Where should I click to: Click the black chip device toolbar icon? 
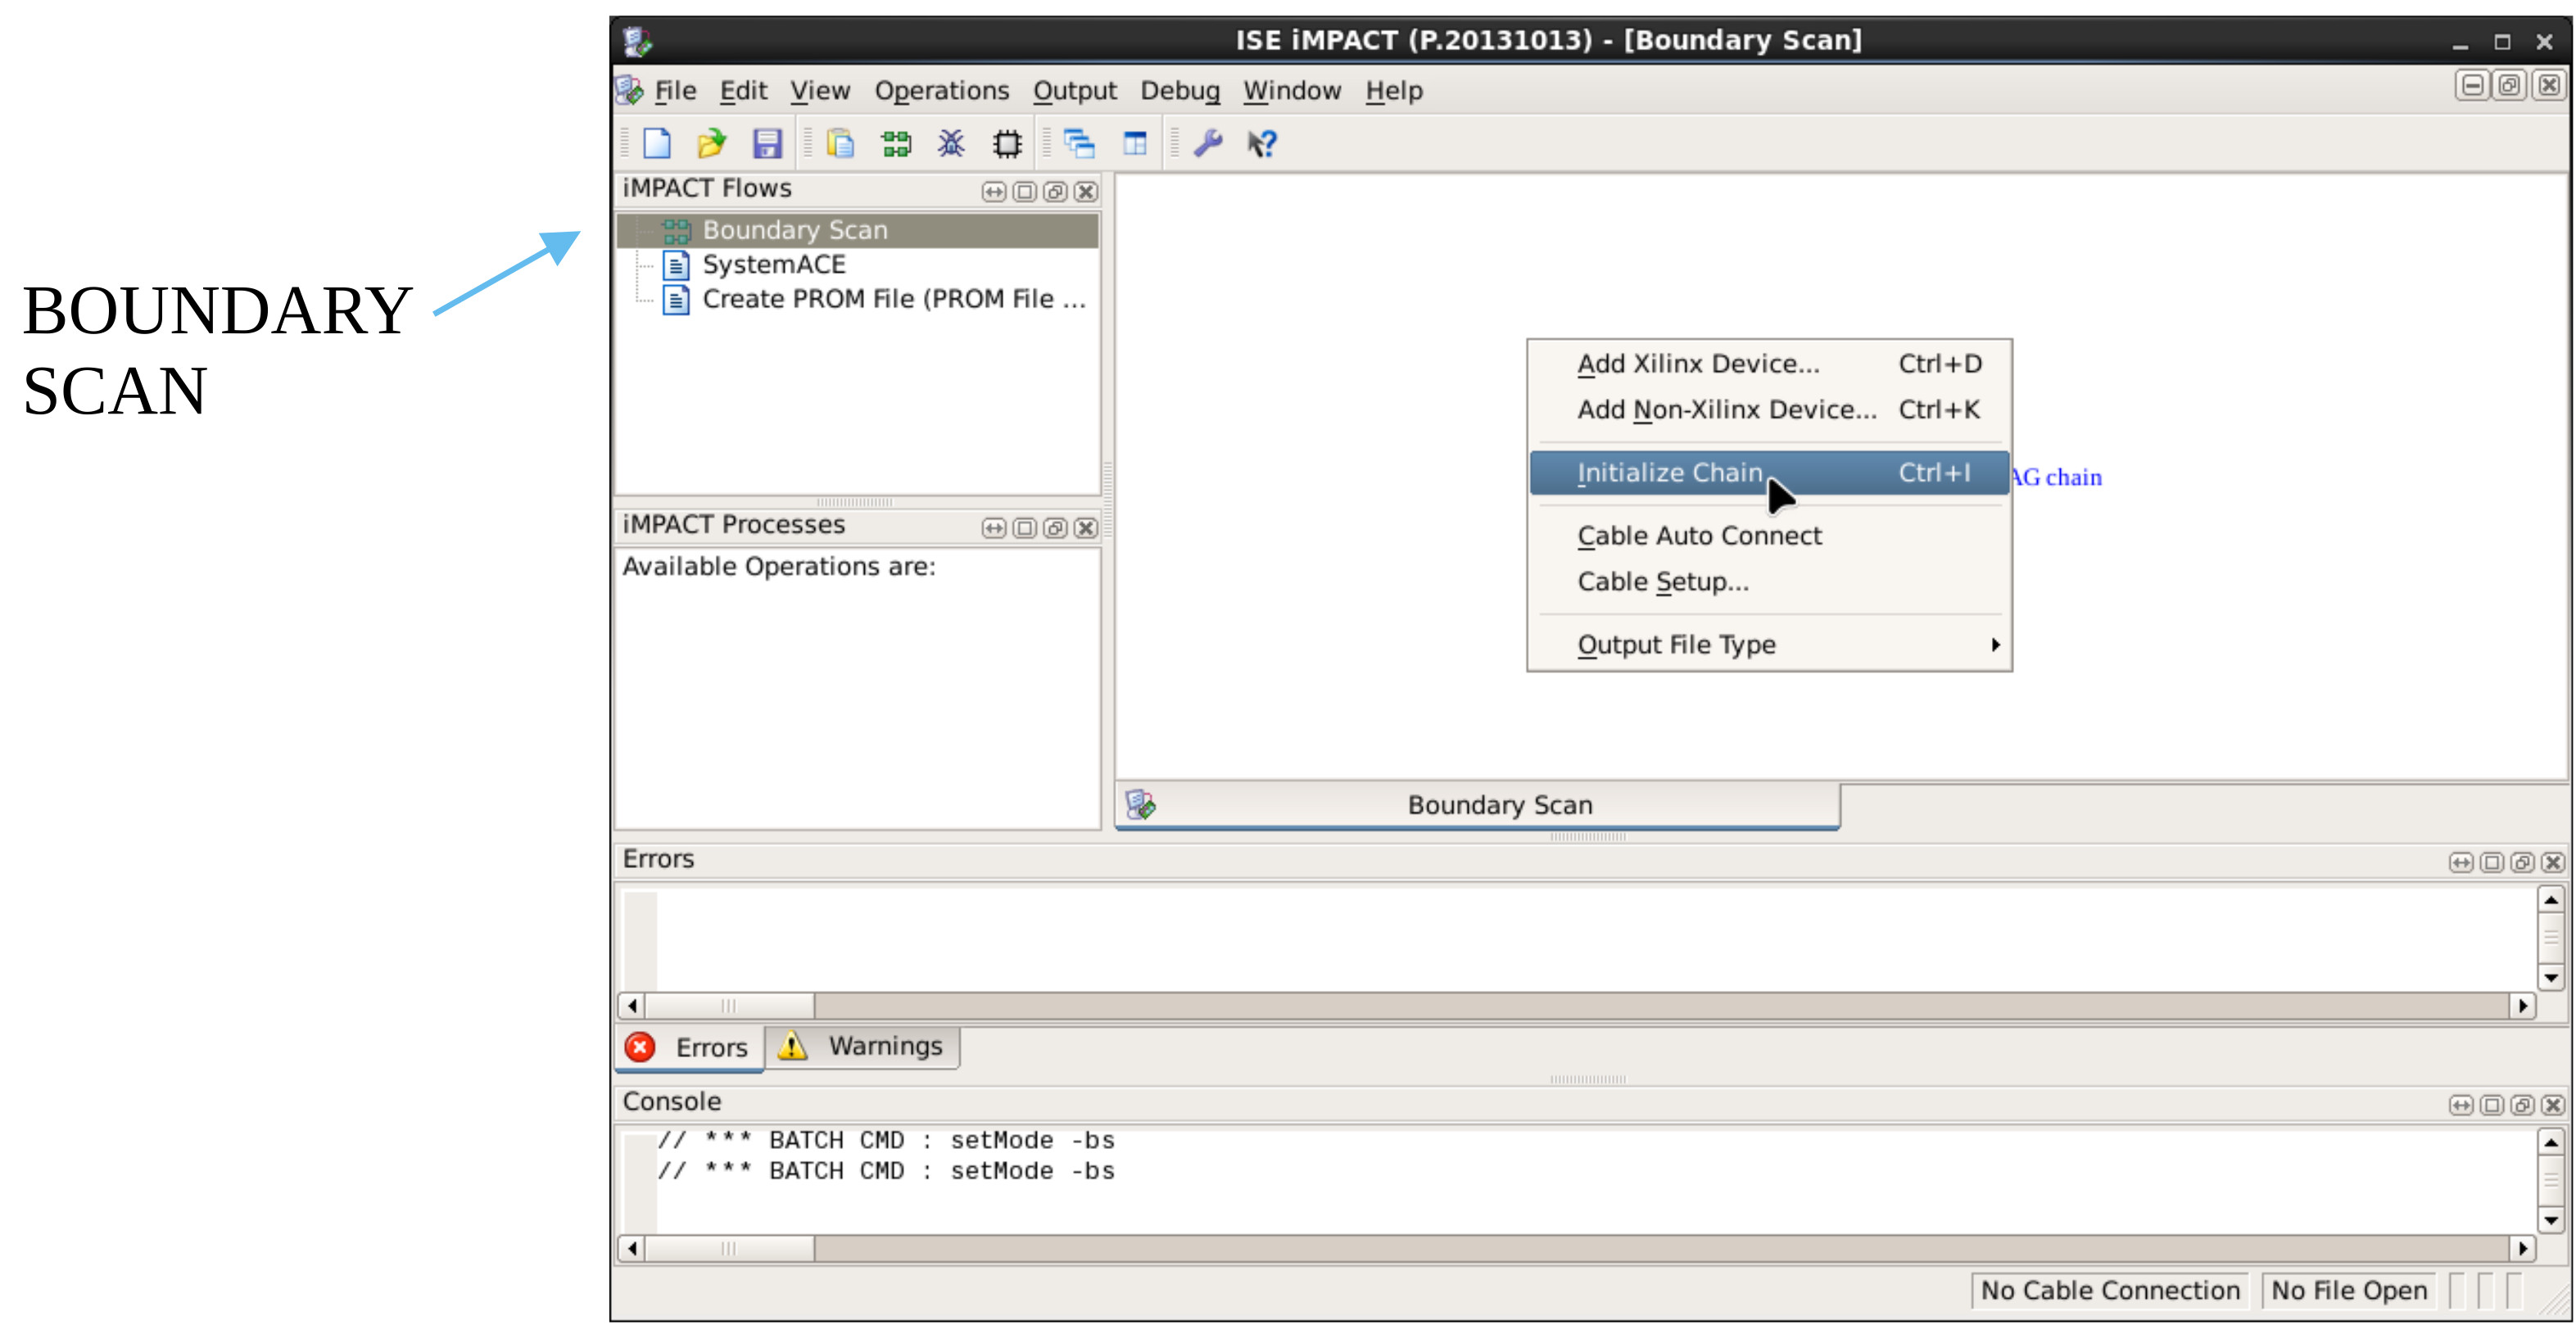(1007, 144)
